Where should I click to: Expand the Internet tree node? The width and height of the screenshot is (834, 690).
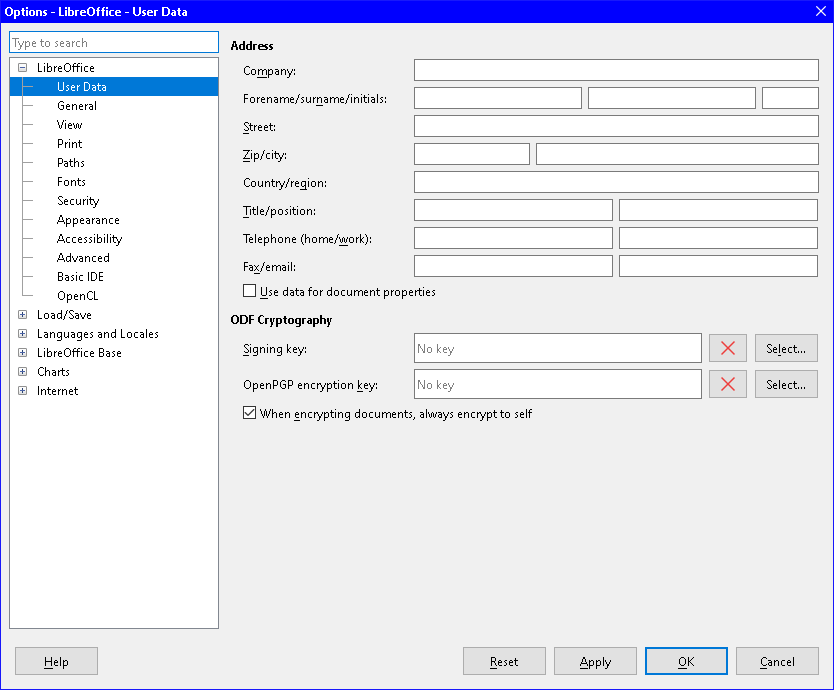coord(22,391)
